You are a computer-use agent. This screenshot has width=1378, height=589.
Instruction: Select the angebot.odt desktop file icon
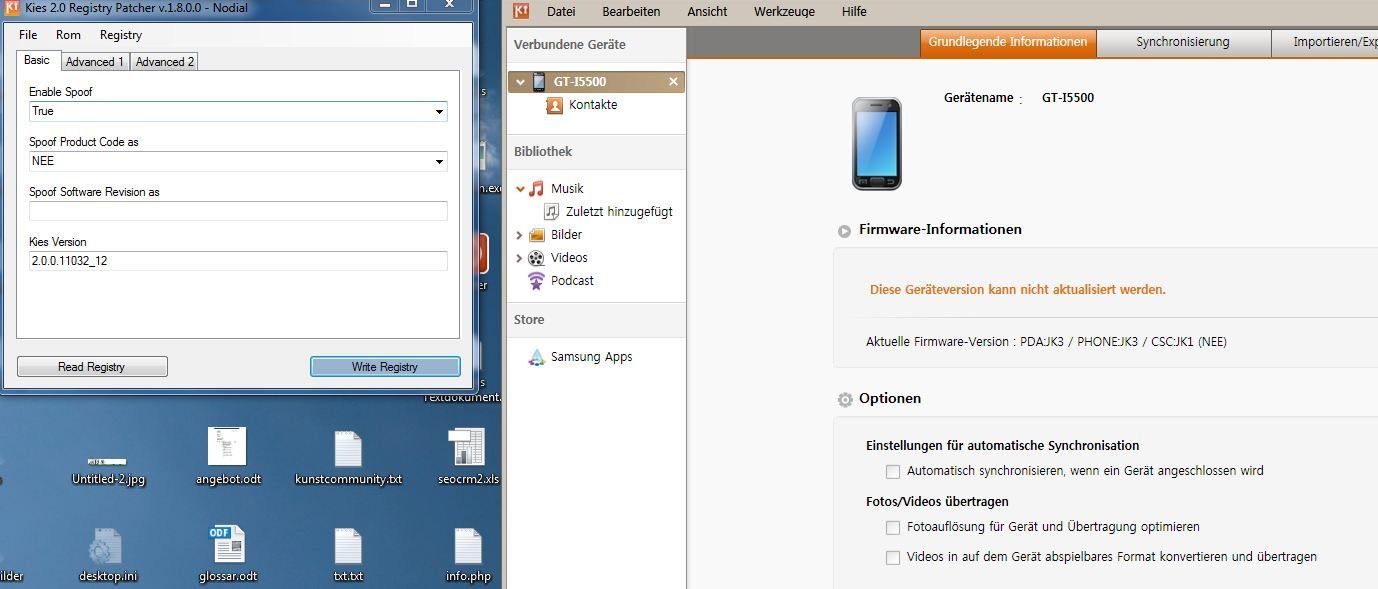click(227, 446)
